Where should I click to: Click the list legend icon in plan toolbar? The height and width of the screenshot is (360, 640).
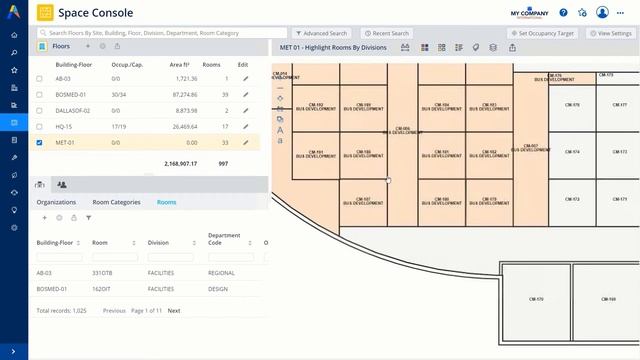(459, 48)
